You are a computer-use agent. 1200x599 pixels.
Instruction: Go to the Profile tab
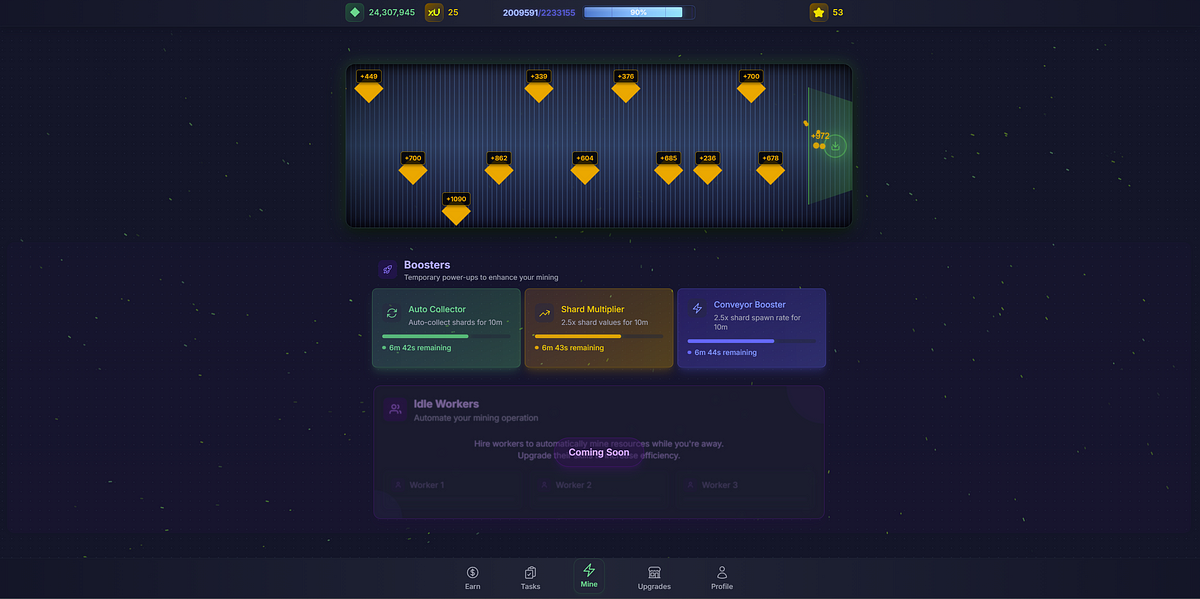722,577
